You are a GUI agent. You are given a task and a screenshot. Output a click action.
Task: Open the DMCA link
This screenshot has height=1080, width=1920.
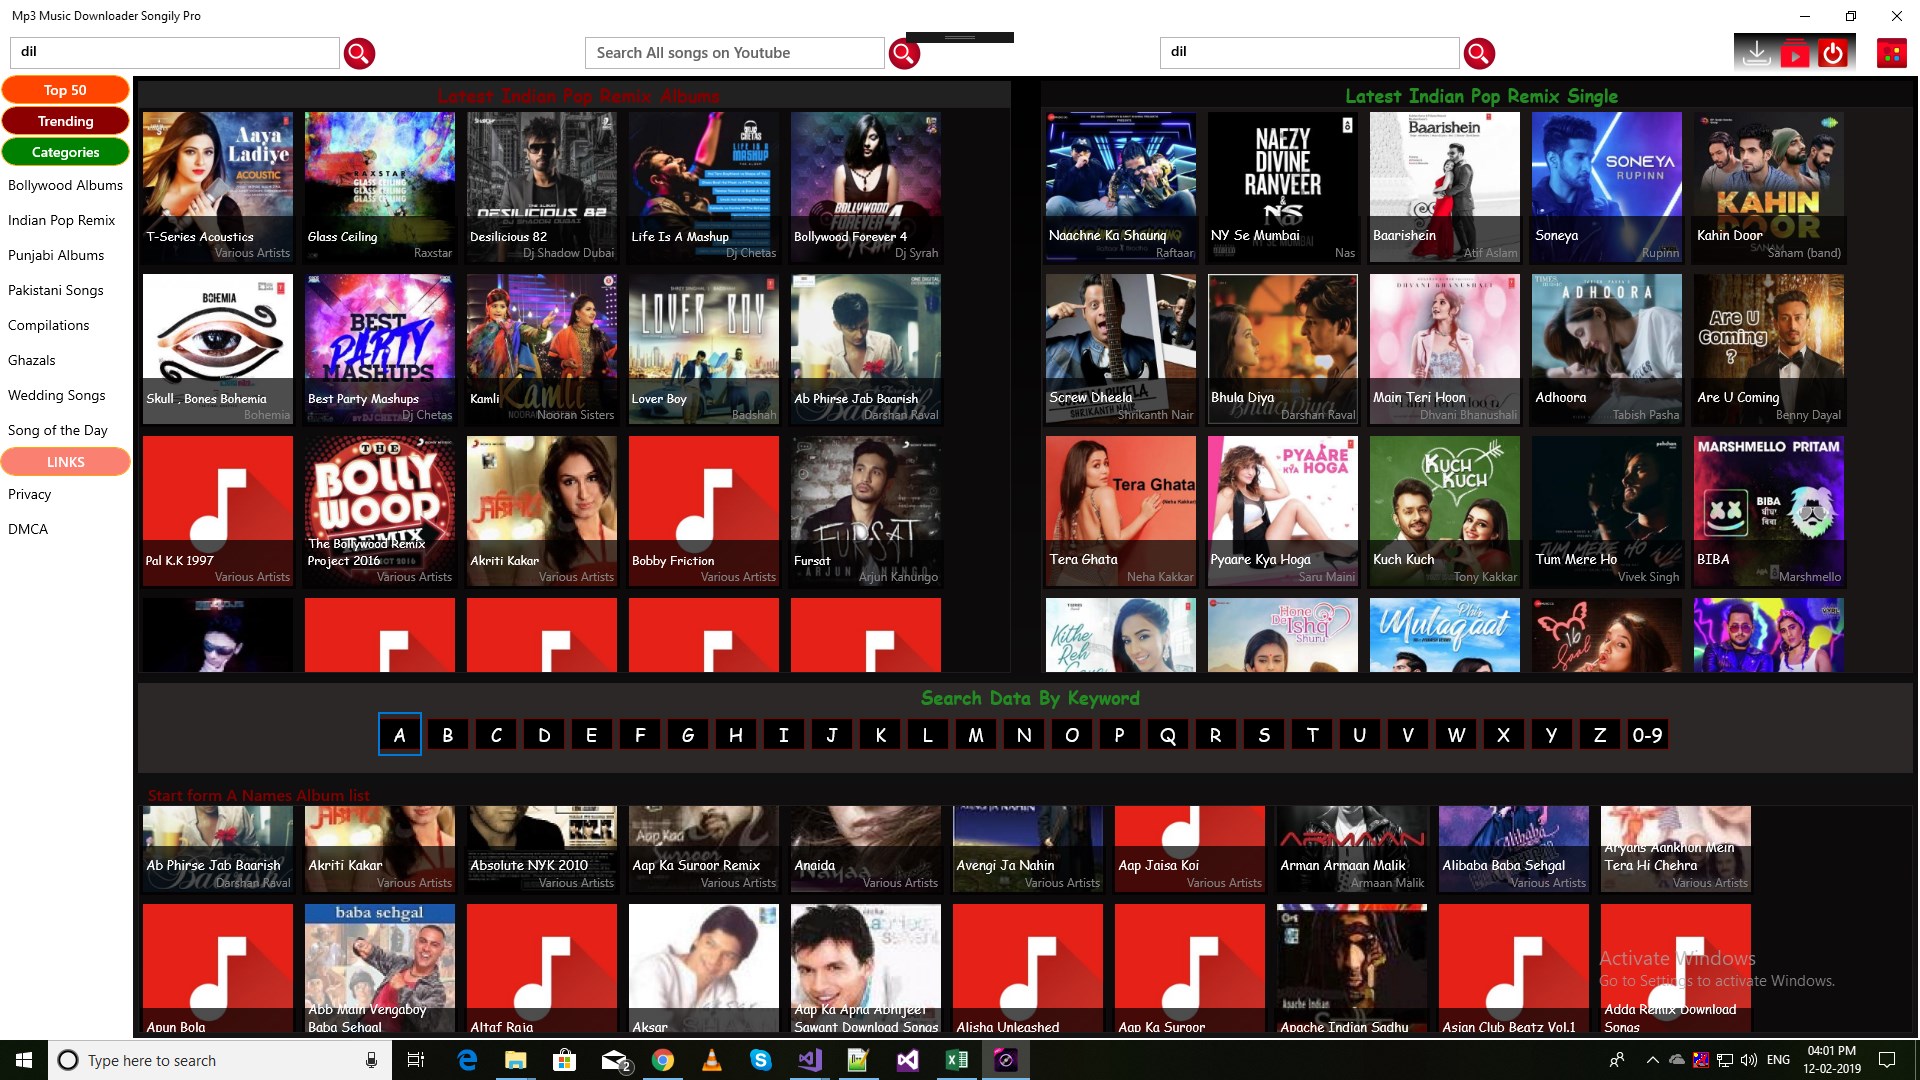(x=28, y=529)
